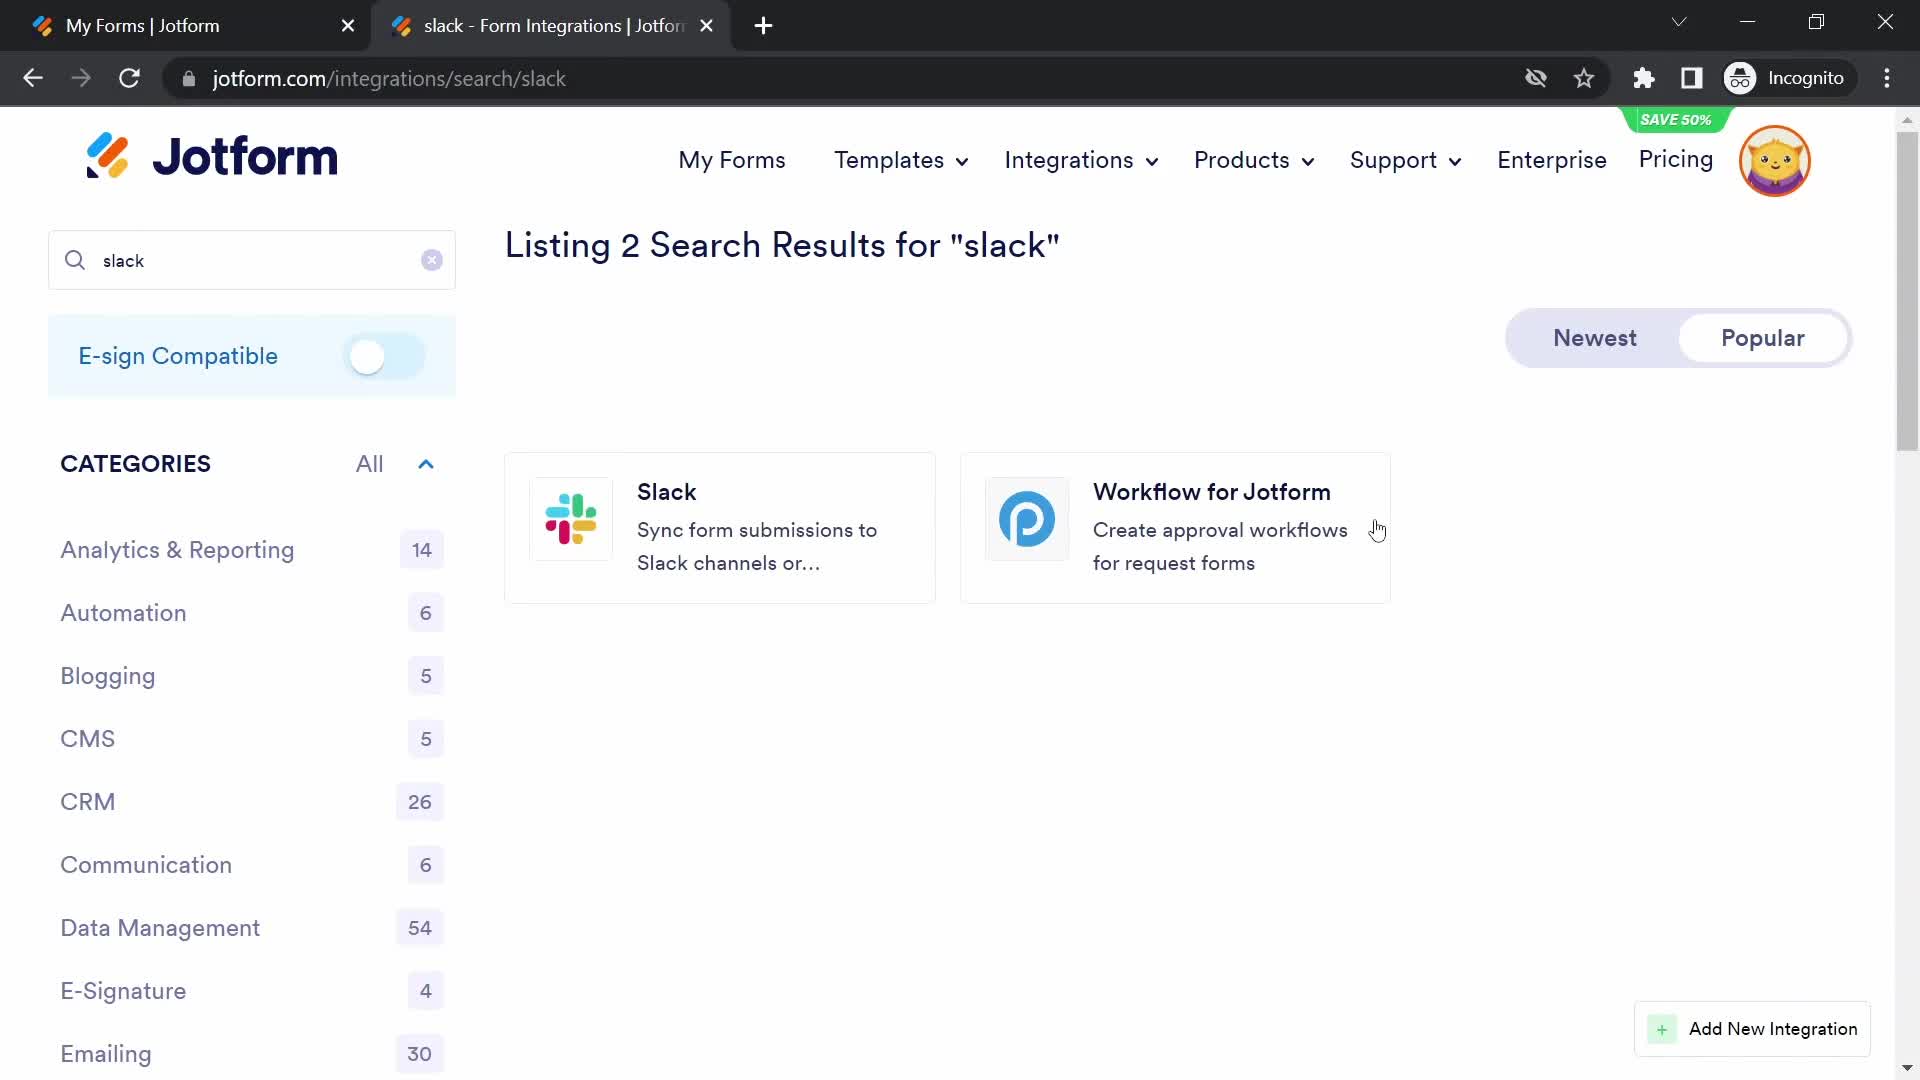Image resolution: width=1920 pixels, height=1080 pixels.
Task: Filter by CRM category
Action: point(88,802)
